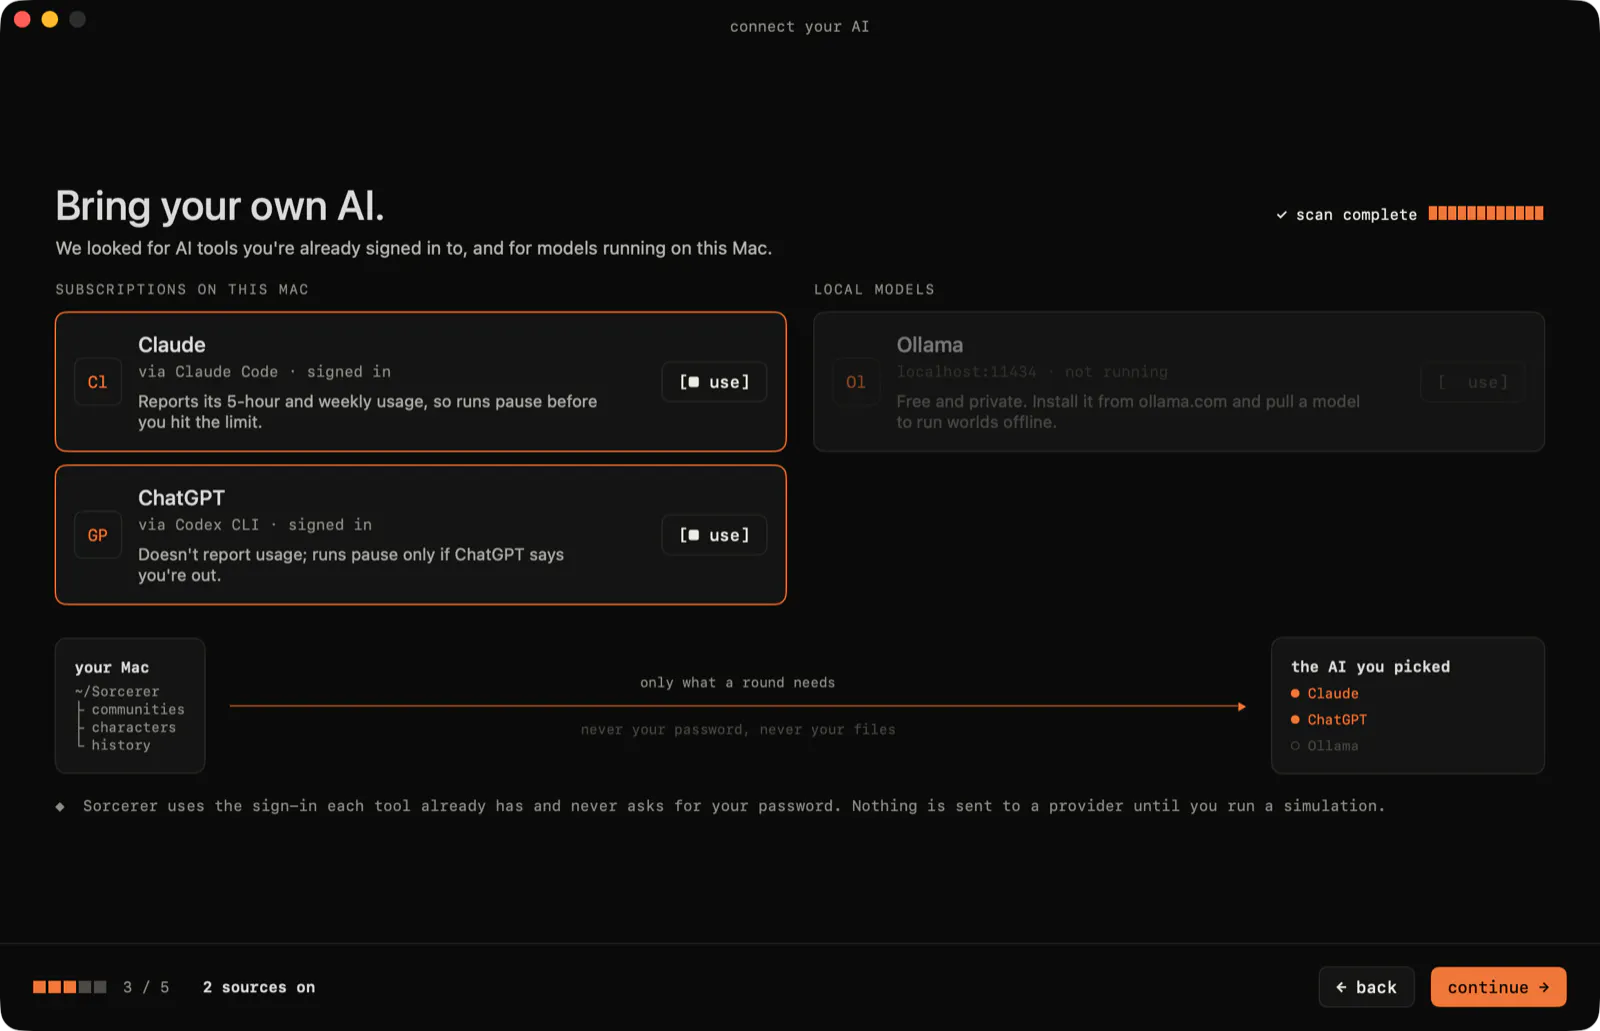Viewport: 1600px width, 1031px height.
Task: Select the Claude card title
Action: click(172, 345)
